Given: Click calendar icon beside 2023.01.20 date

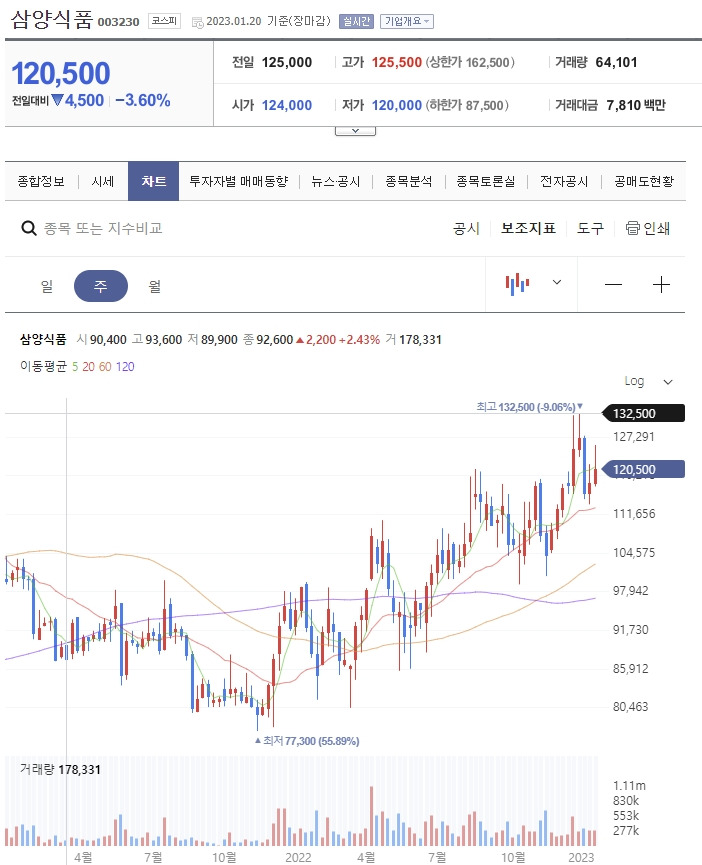Looking at the screenshot, I should pos(197,22).
